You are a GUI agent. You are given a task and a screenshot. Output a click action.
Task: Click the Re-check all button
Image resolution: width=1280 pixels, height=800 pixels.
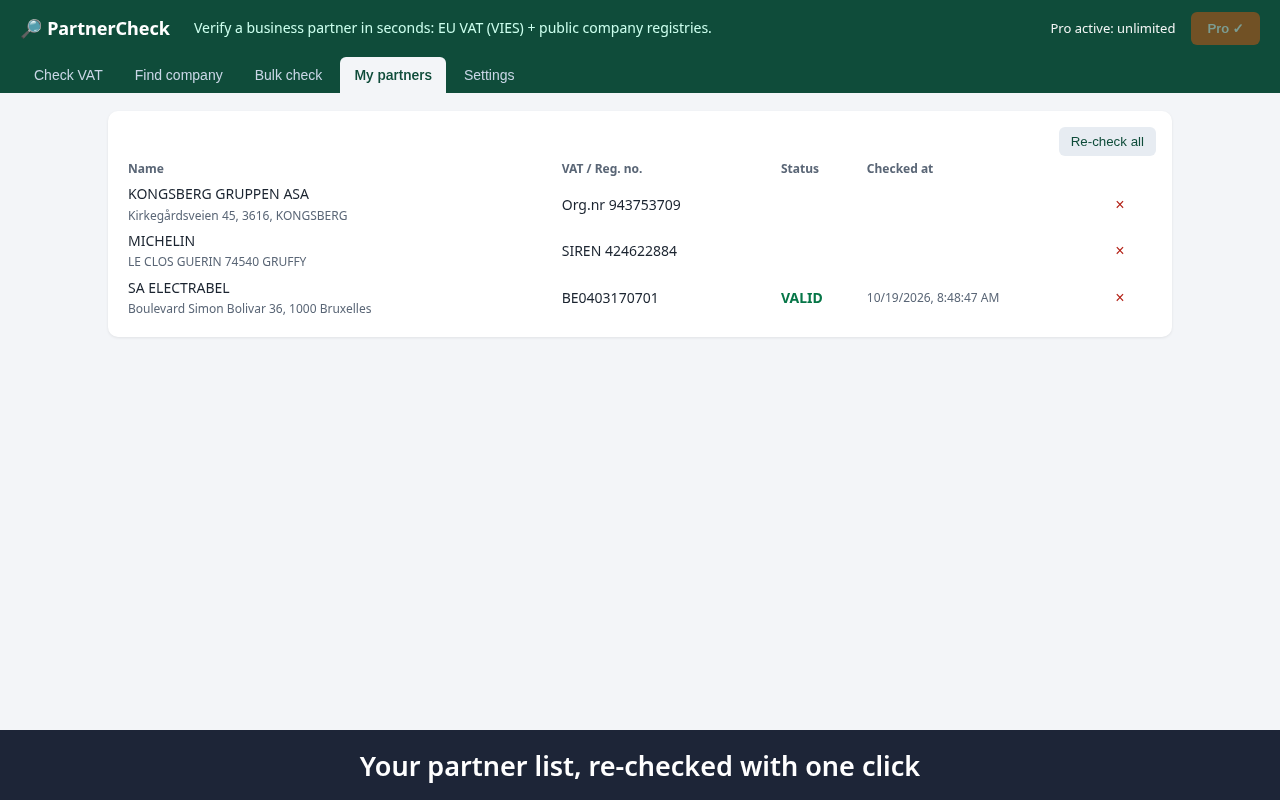(1107, 141)
